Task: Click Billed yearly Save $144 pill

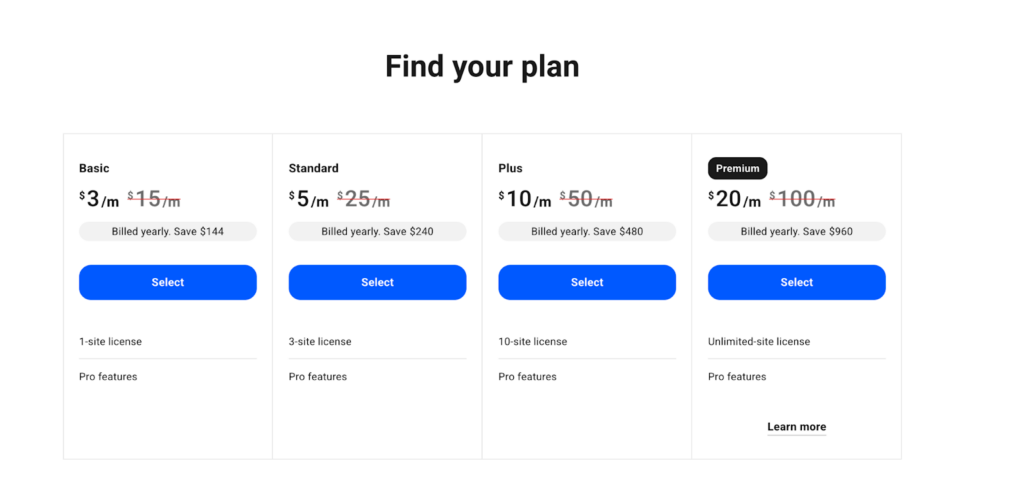Action: [x=168, y=231]
